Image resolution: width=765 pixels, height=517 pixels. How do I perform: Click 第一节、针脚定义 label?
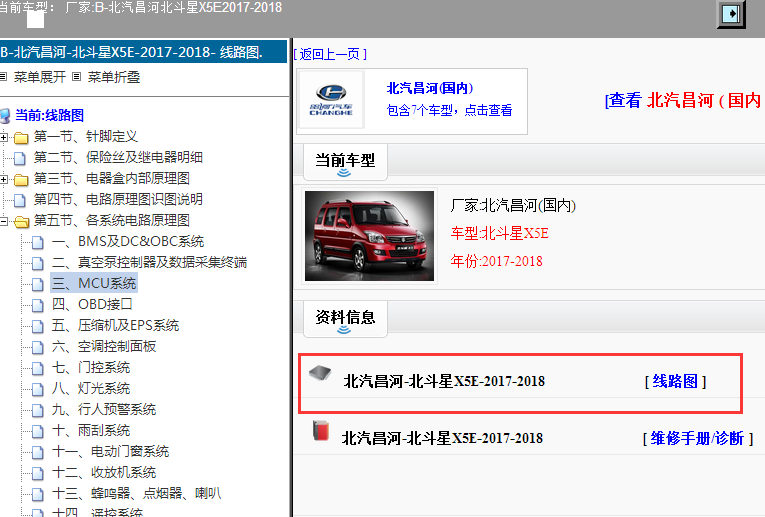[85, 137]
